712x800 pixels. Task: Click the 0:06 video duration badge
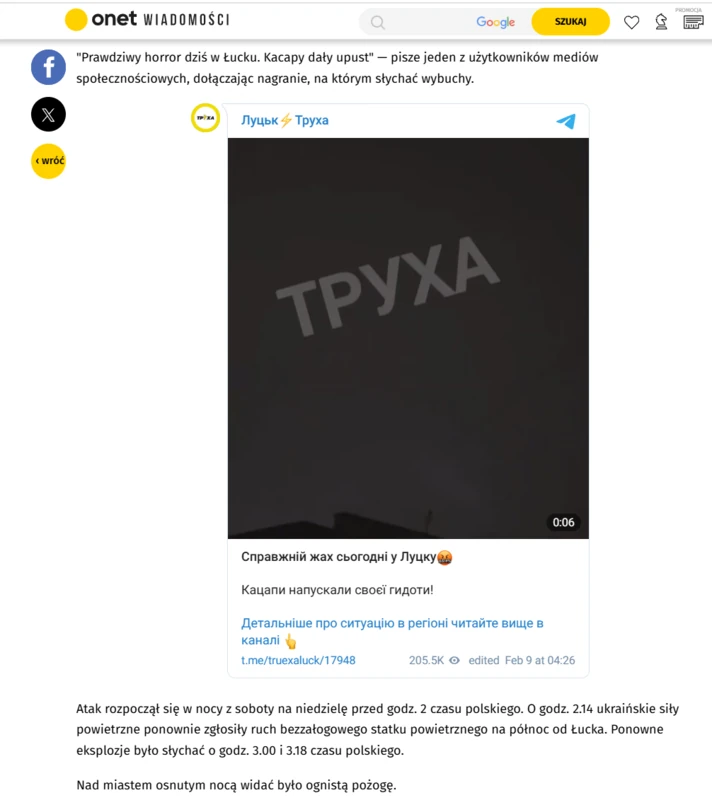tap(563, 522)
